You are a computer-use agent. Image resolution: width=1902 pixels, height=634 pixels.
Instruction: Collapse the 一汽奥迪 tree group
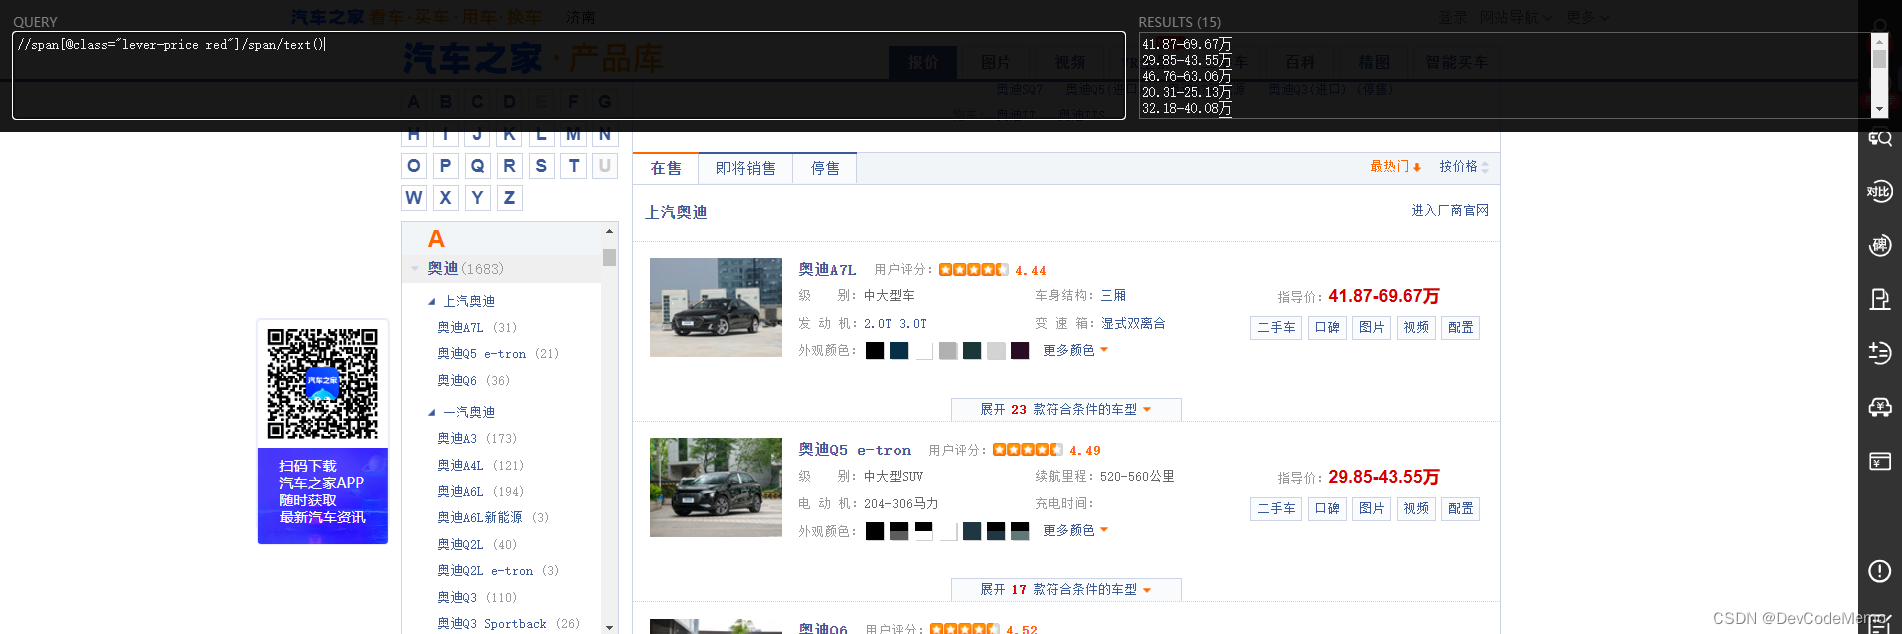pos(432,413)
